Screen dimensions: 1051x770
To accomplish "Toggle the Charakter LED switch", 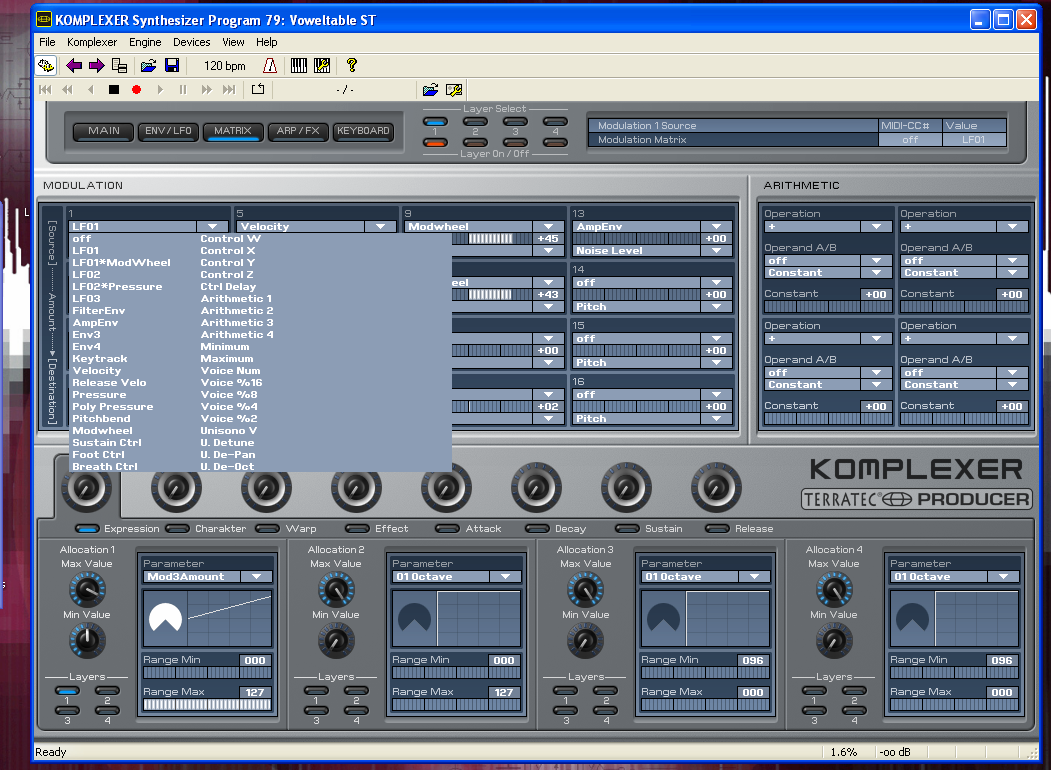I will 178,529.
